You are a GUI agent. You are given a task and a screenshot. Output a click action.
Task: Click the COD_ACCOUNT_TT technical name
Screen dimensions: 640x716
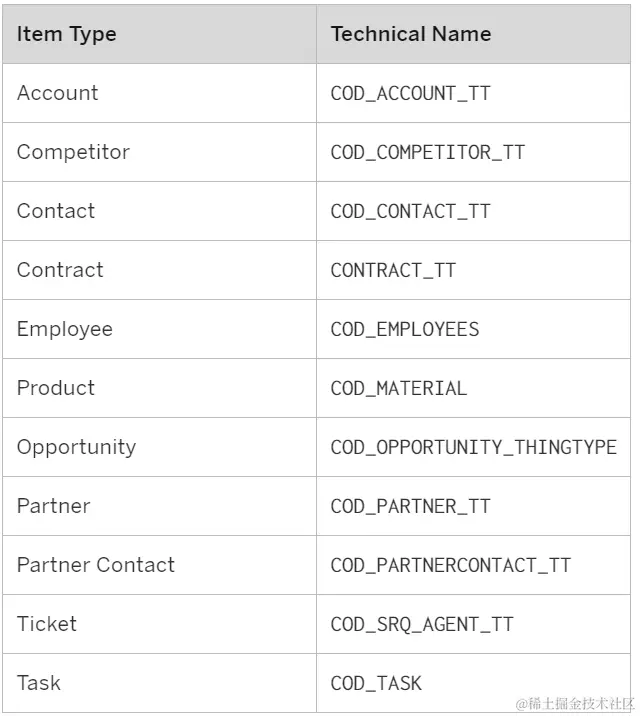pyautogui.click(x=411, y=94)
